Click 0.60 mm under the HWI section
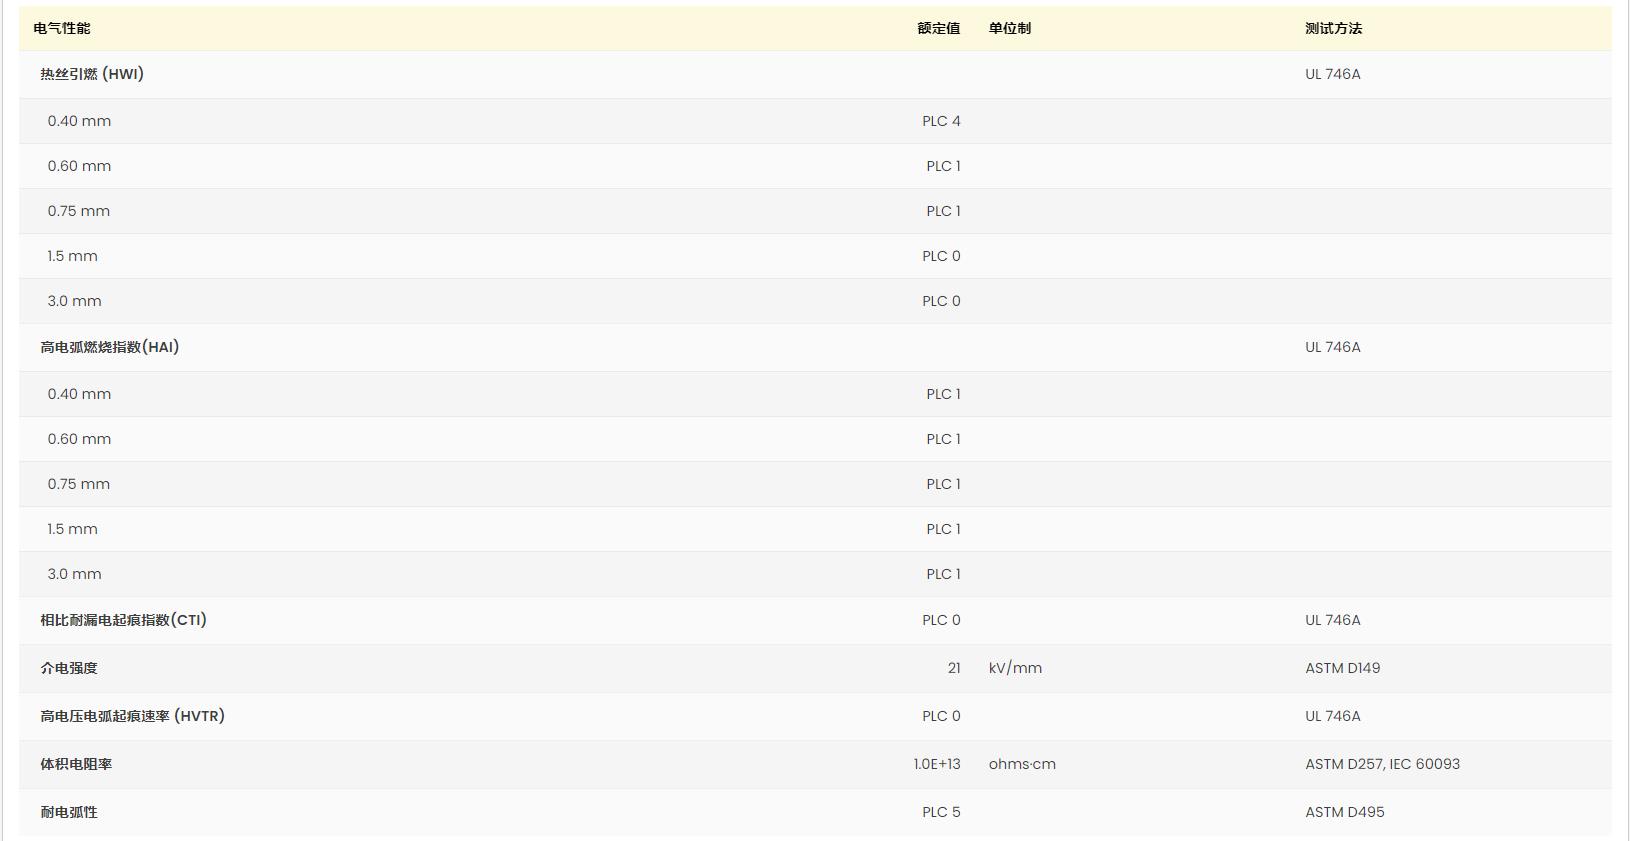Viewport: 1630px width, 841px height. [x=79, y=166]
